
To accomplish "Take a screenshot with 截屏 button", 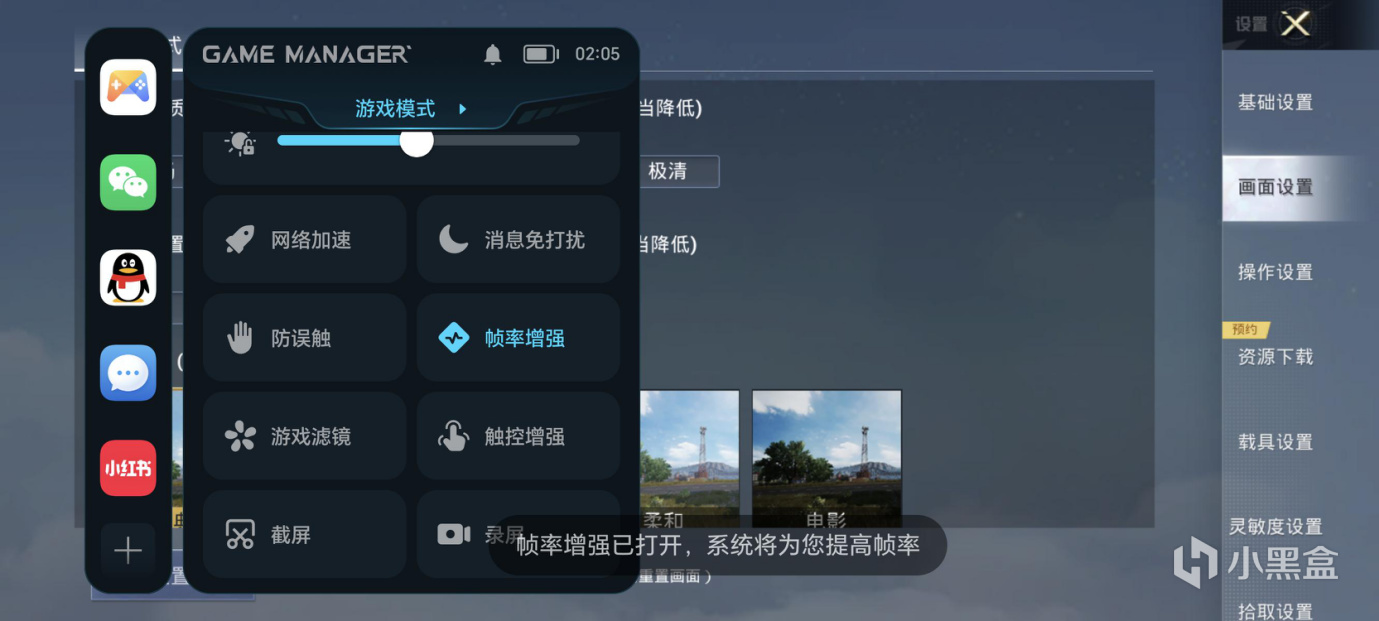I will (305, 534).
